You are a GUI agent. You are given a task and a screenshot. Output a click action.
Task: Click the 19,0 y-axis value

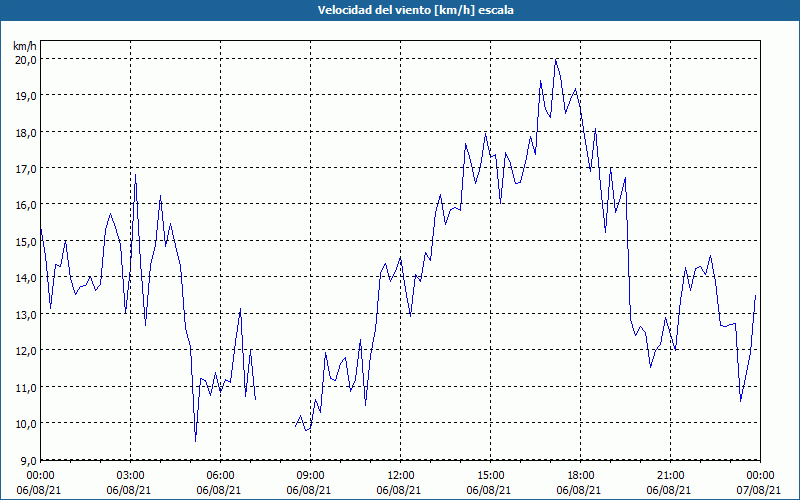click(x=26, y=95)
